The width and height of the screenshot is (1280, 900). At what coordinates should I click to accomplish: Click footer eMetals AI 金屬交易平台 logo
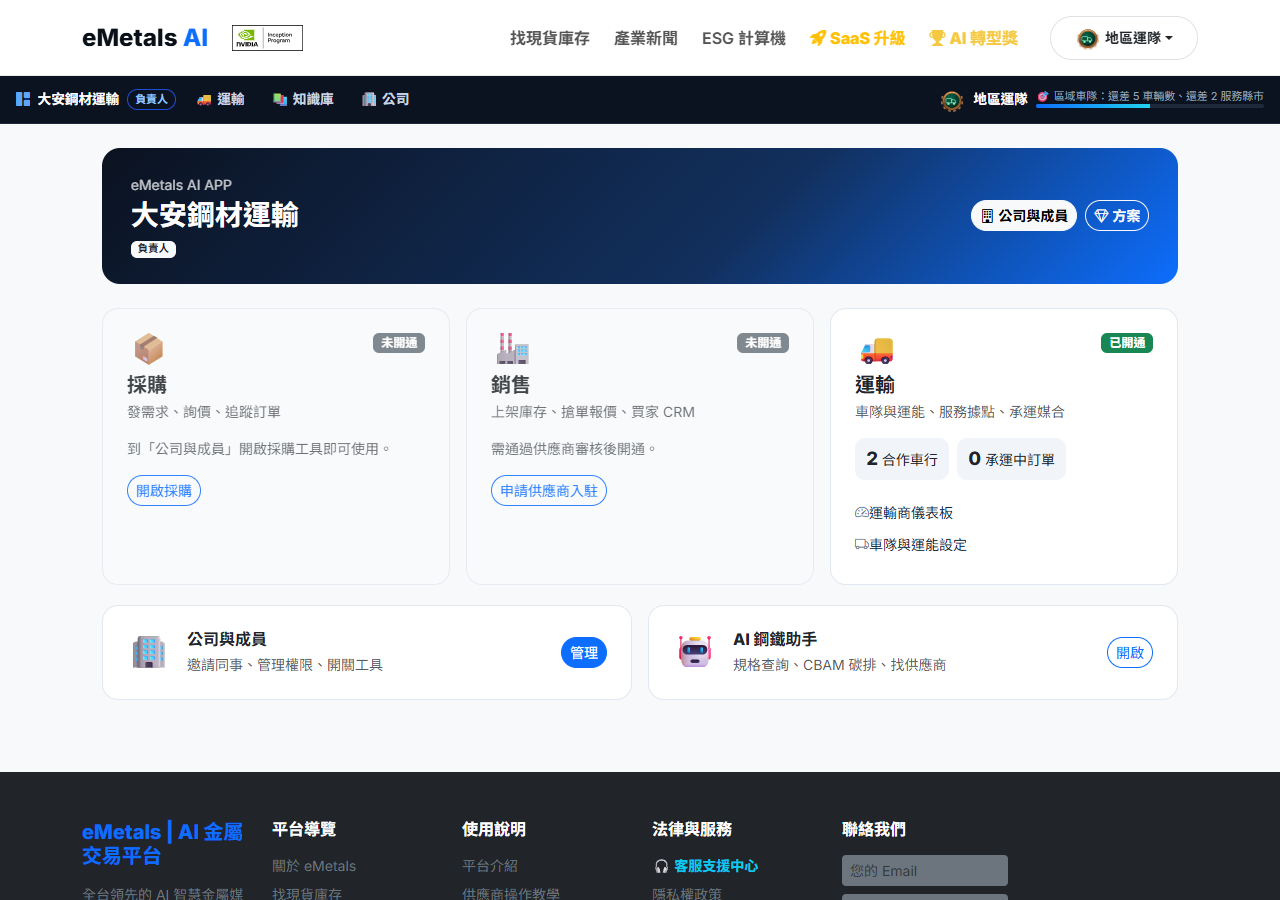[x=162, y=843]
